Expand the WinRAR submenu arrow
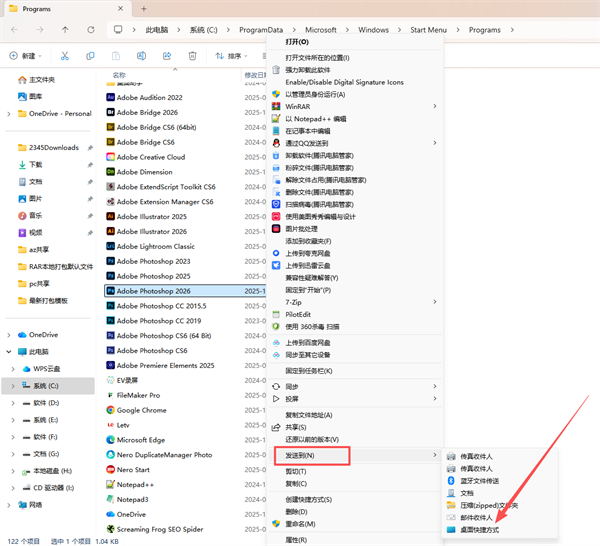This screenshot has height=546, width=600. pos(435,106)
